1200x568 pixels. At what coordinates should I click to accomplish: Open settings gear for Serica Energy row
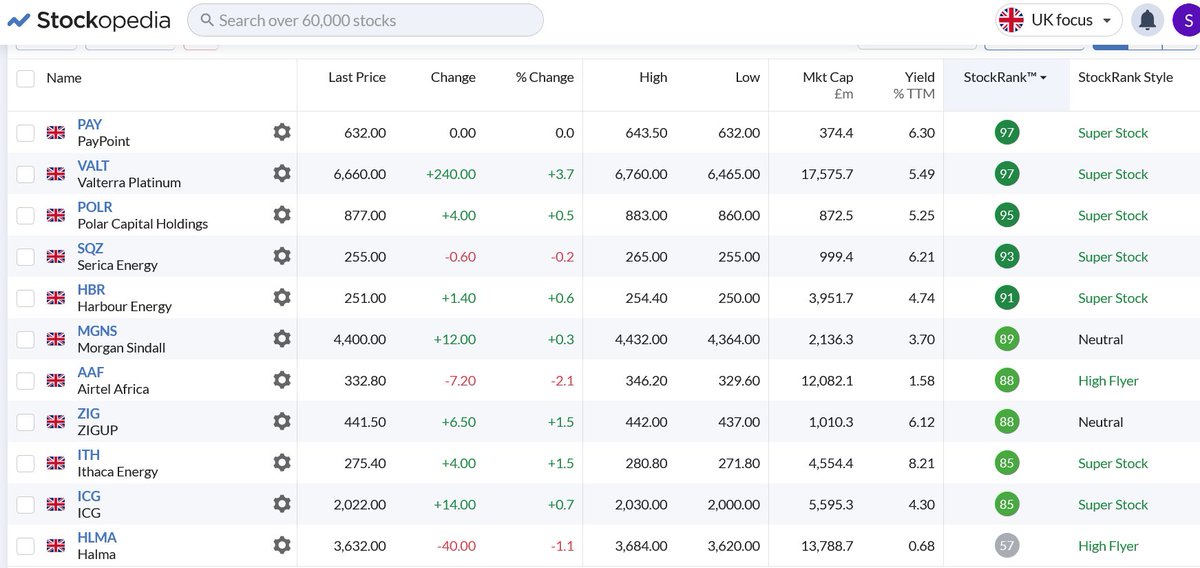[x=282, y=256]
